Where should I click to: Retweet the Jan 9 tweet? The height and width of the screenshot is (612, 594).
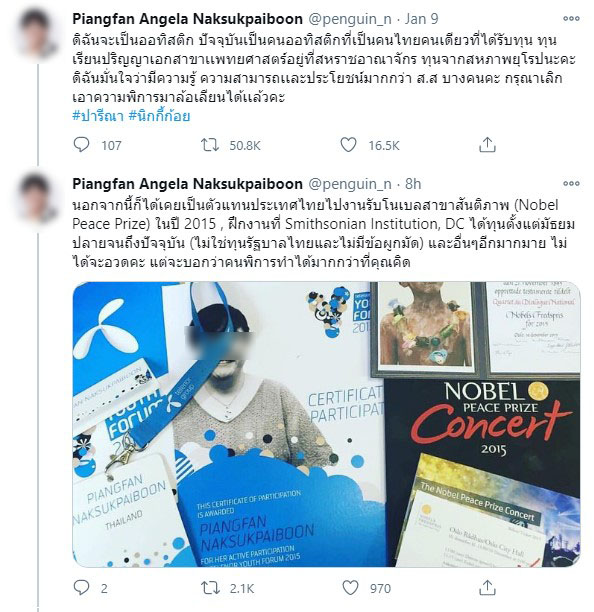click(x=210, y=145)
